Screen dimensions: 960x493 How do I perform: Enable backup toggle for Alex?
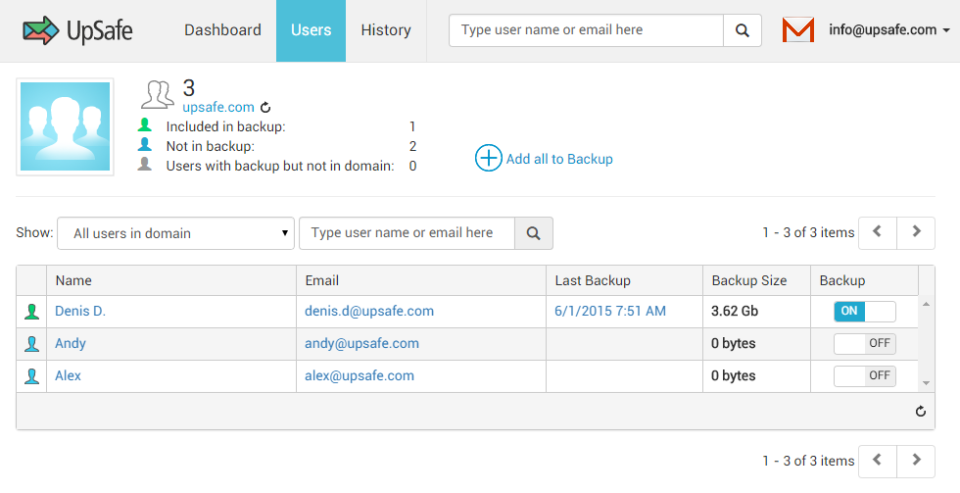864,376
